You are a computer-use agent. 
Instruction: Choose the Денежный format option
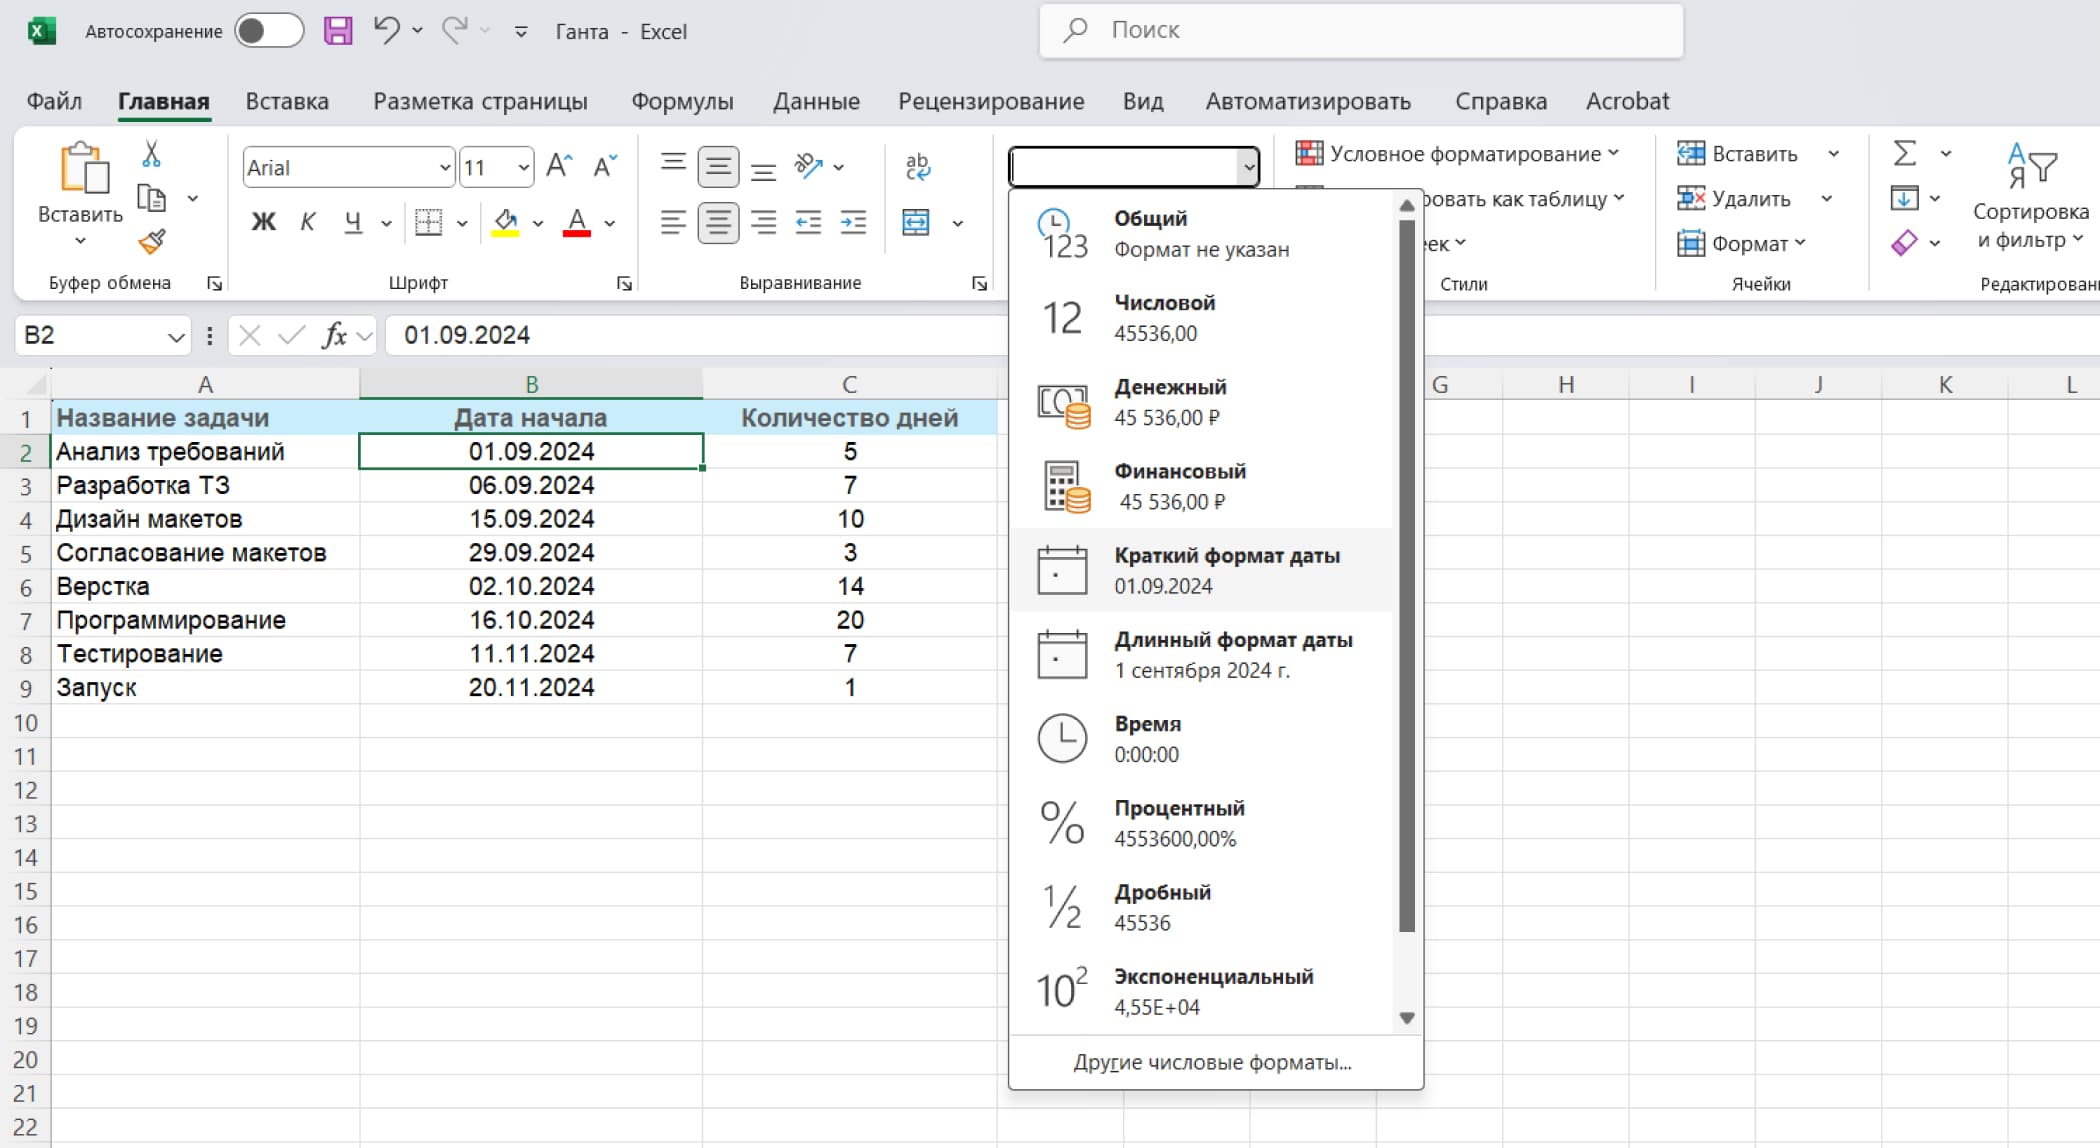(x=1201, y=401)
